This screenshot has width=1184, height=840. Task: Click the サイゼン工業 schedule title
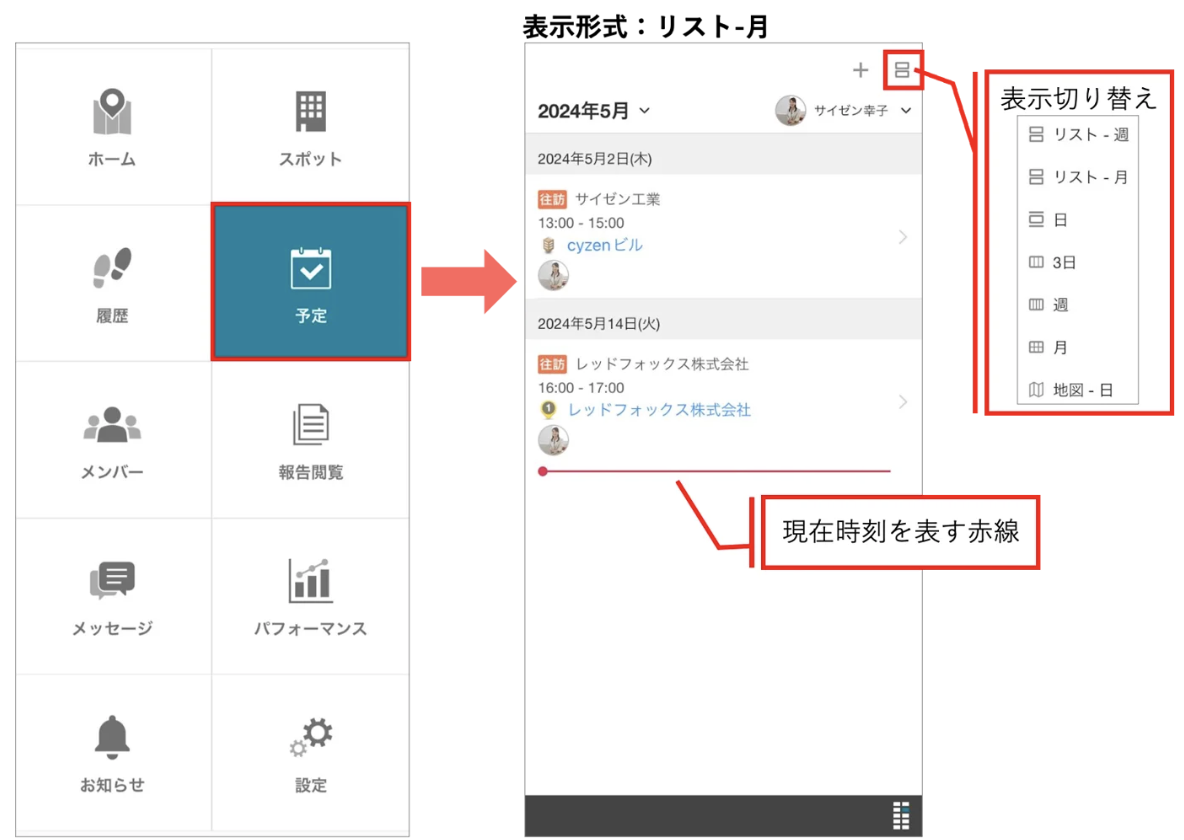(618, 199)
